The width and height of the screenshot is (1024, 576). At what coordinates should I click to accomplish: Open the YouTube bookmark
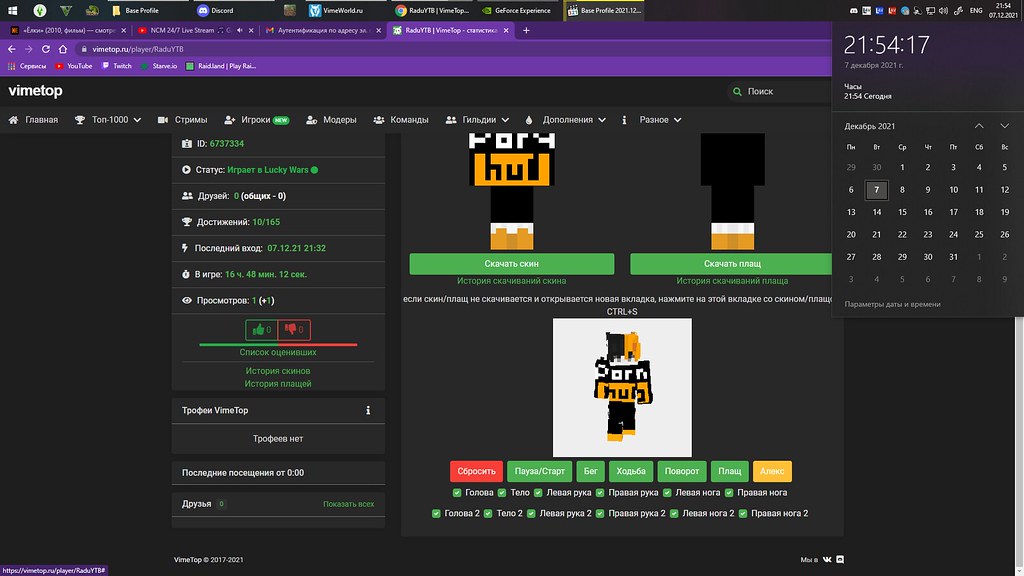[74, 66]
